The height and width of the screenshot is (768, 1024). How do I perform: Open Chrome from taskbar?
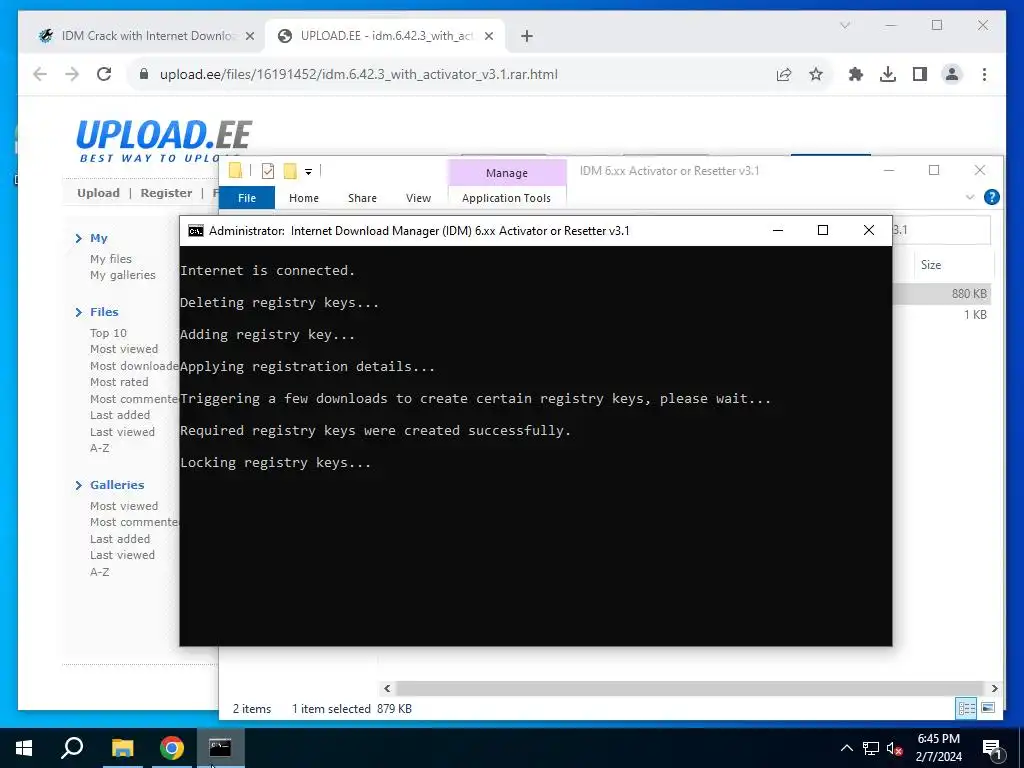click(172, 748)
